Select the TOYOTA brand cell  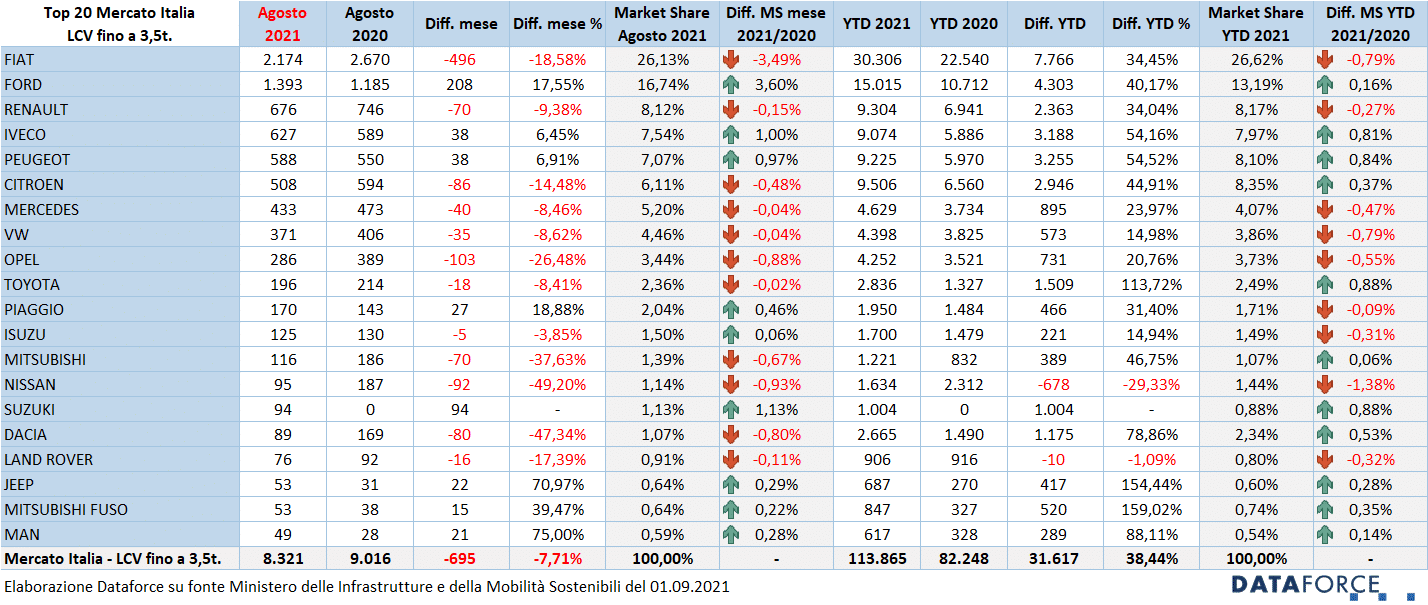click(x=120, y=284)
